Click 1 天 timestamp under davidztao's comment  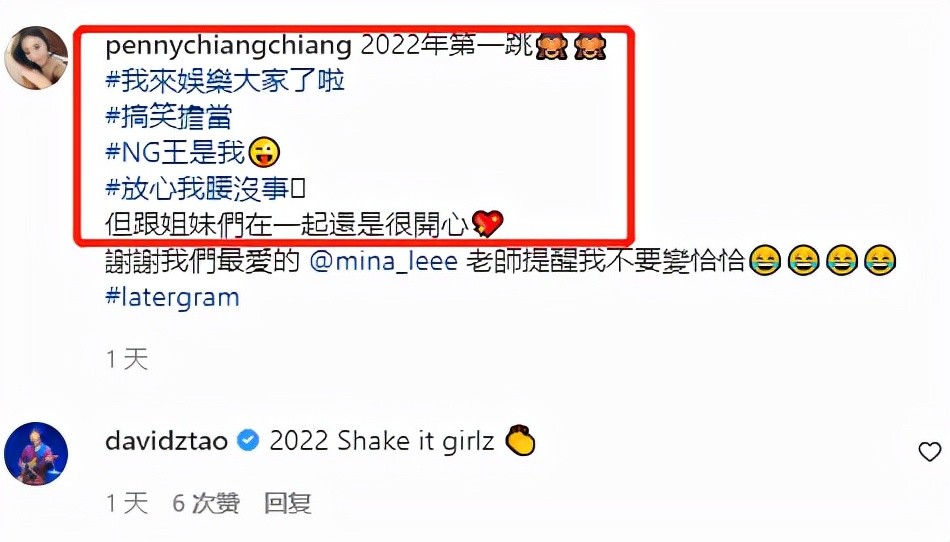point(127,503)
